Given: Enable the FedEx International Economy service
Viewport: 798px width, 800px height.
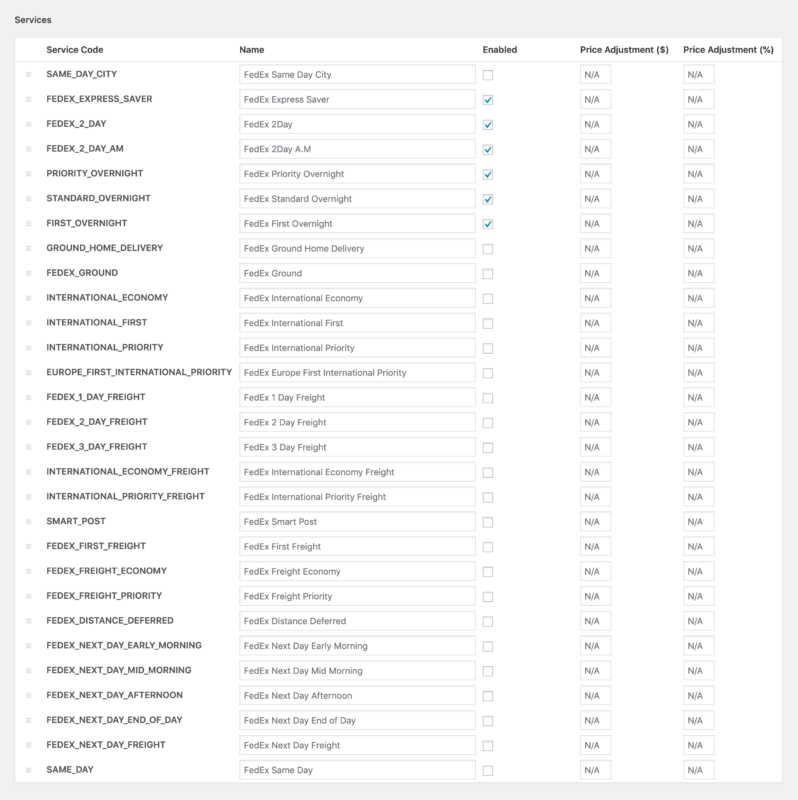Looking at the screenshot, I should (487, 298).
